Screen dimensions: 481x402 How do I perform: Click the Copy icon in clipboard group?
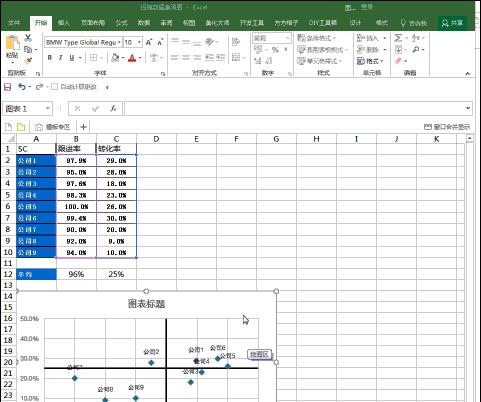pyautogui.click(x=28, y=50)
